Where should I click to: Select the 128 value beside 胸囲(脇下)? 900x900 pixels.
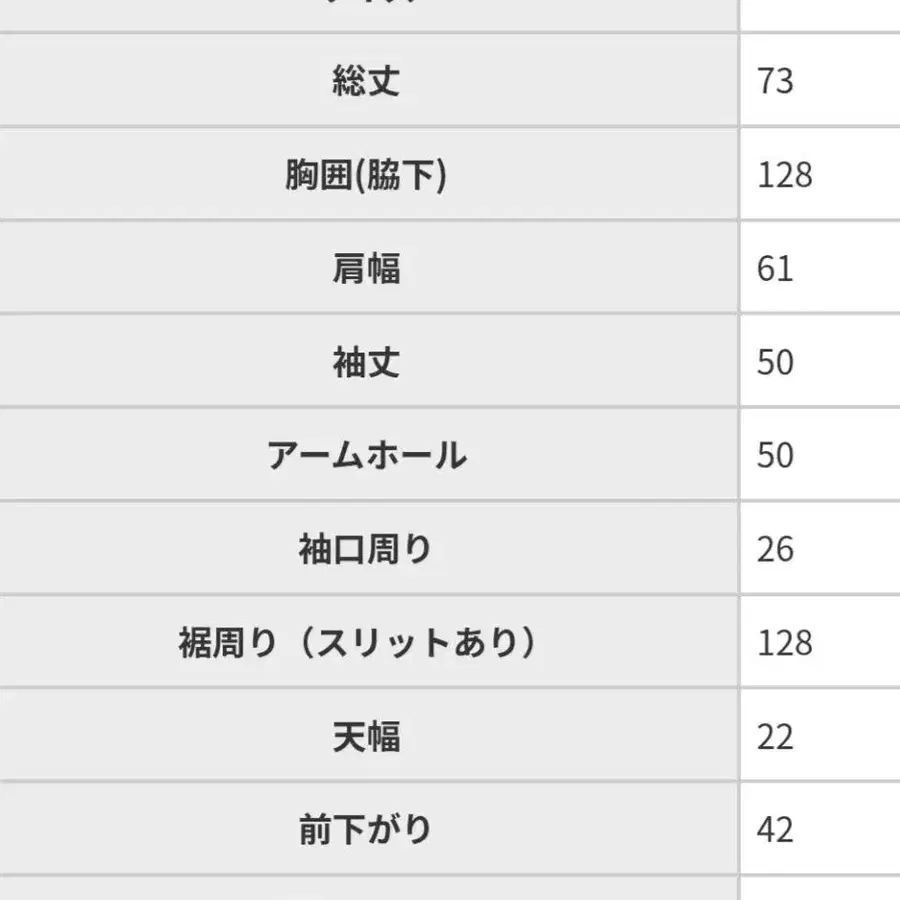coord(785,175)
